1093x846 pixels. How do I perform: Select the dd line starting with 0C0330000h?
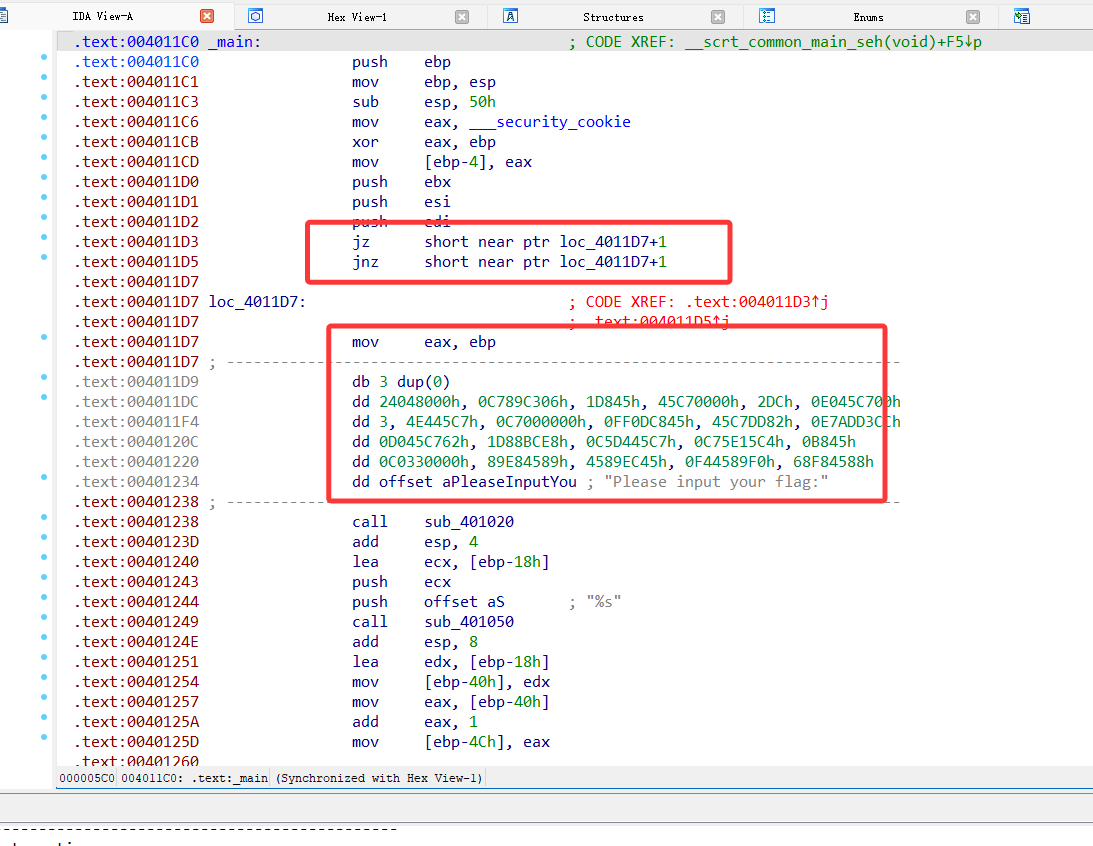pos(613,462)
